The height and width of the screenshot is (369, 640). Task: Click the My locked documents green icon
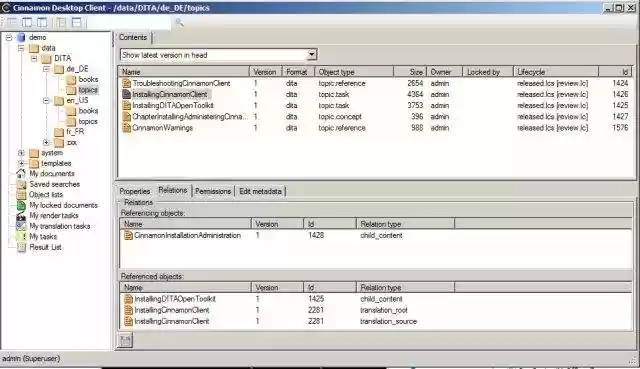coord(21,205)
